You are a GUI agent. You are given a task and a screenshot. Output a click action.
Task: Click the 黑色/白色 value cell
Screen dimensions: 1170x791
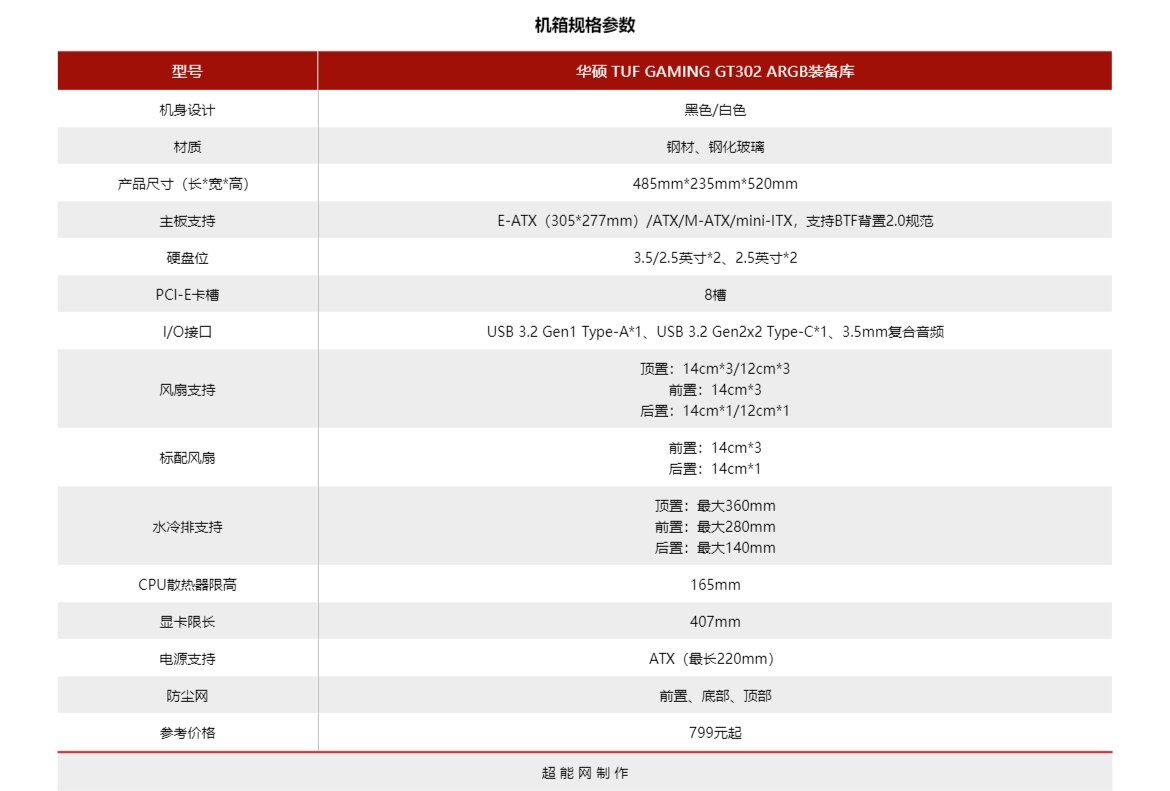(714, 110)
